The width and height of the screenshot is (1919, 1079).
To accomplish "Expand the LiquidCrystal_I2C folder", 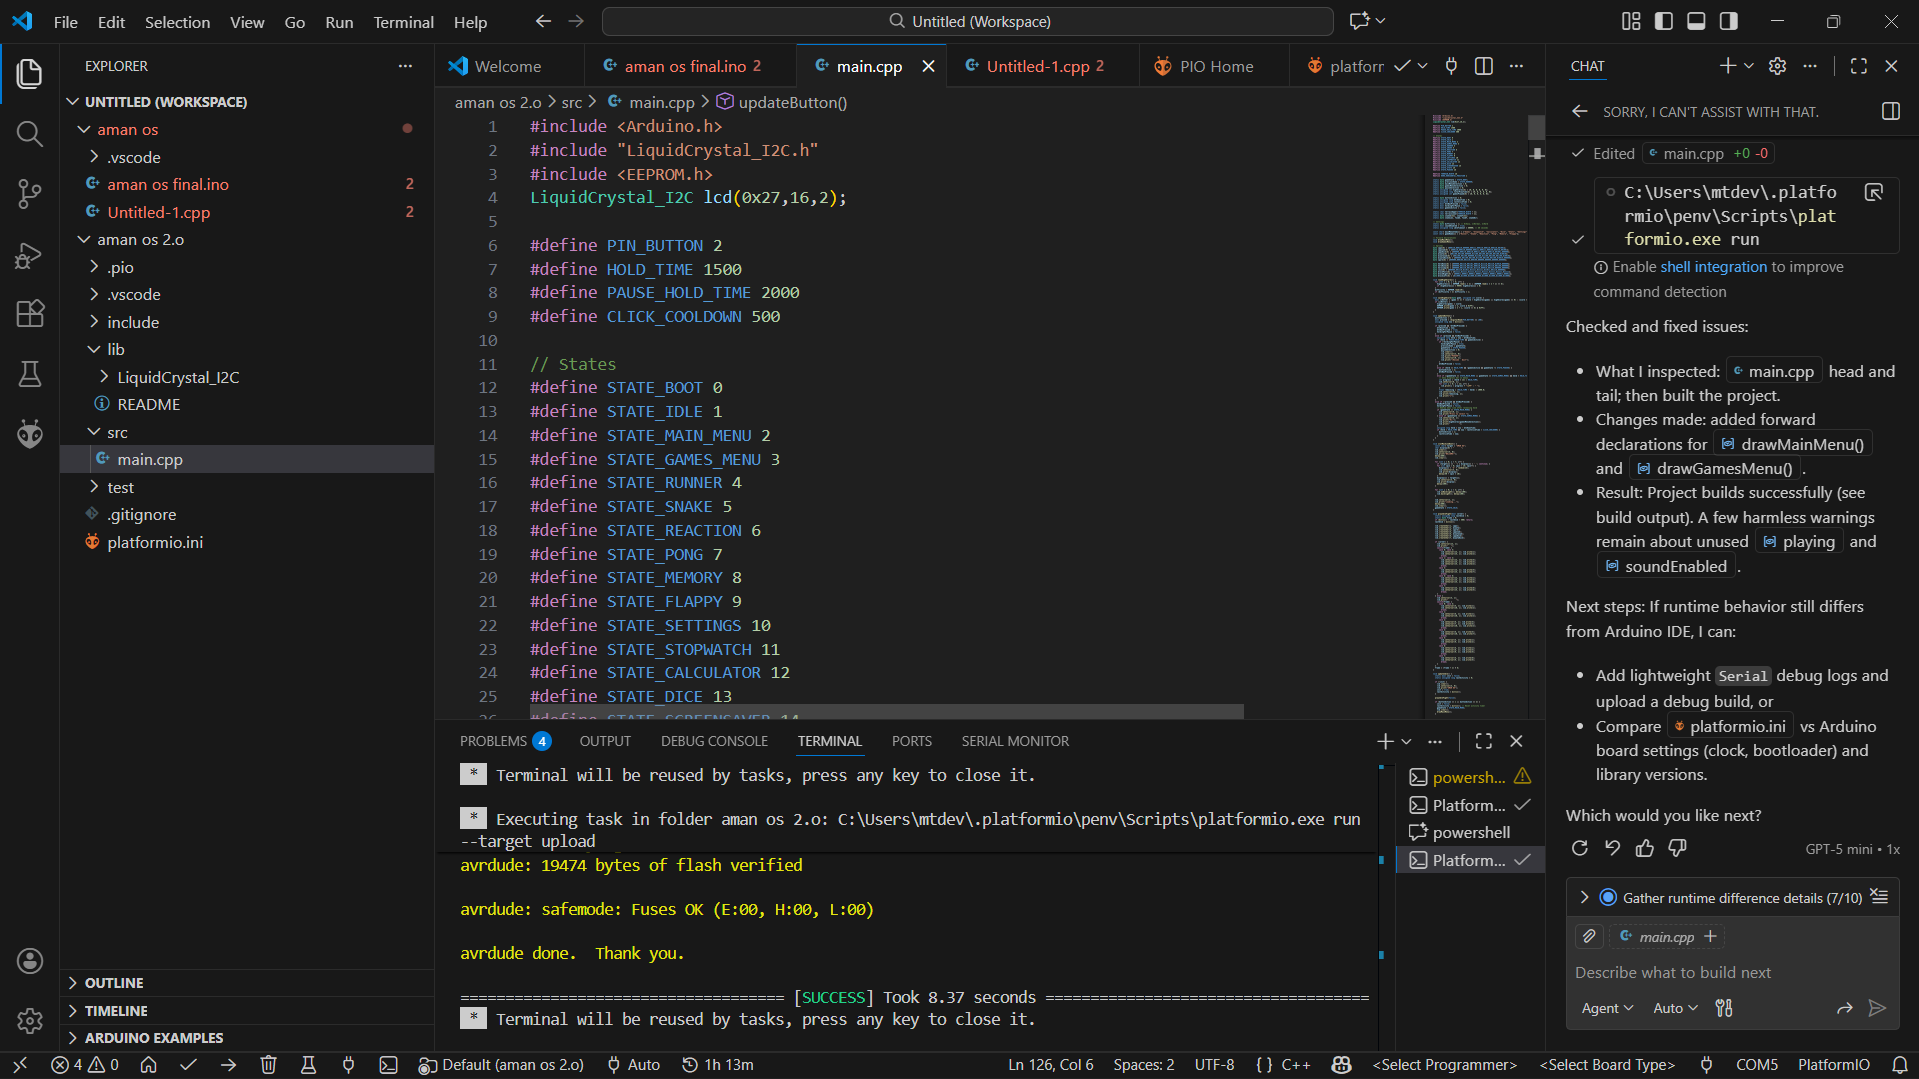I will 177,377.
